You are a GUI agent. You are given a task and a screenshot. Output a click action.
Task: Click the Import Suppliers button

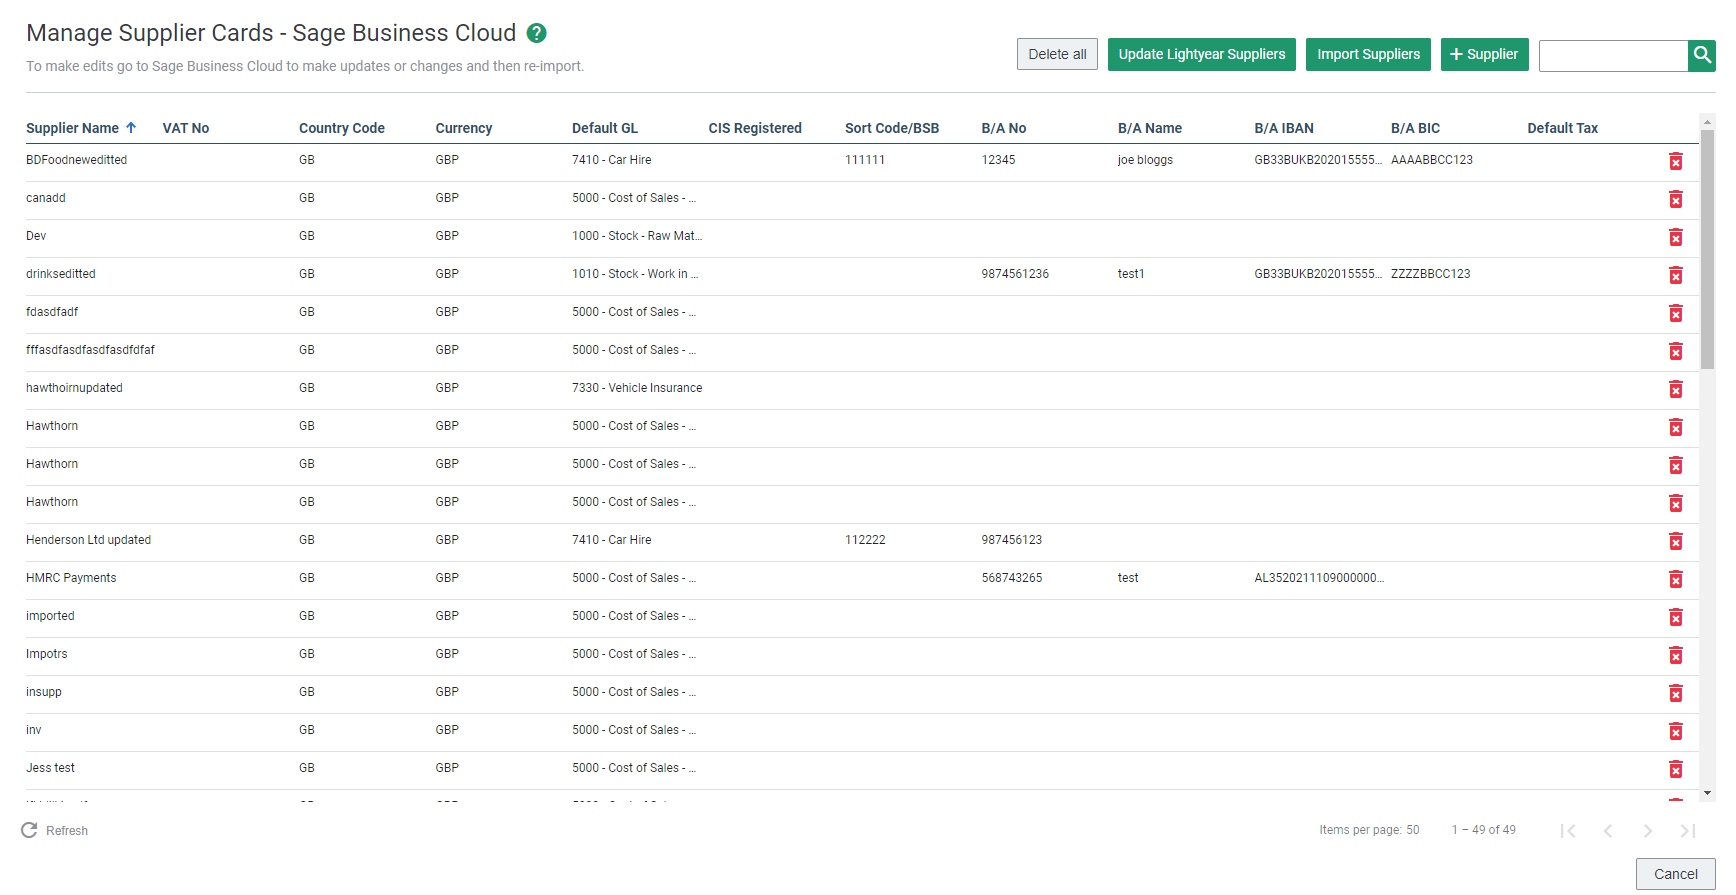[x=1368, y=54]
